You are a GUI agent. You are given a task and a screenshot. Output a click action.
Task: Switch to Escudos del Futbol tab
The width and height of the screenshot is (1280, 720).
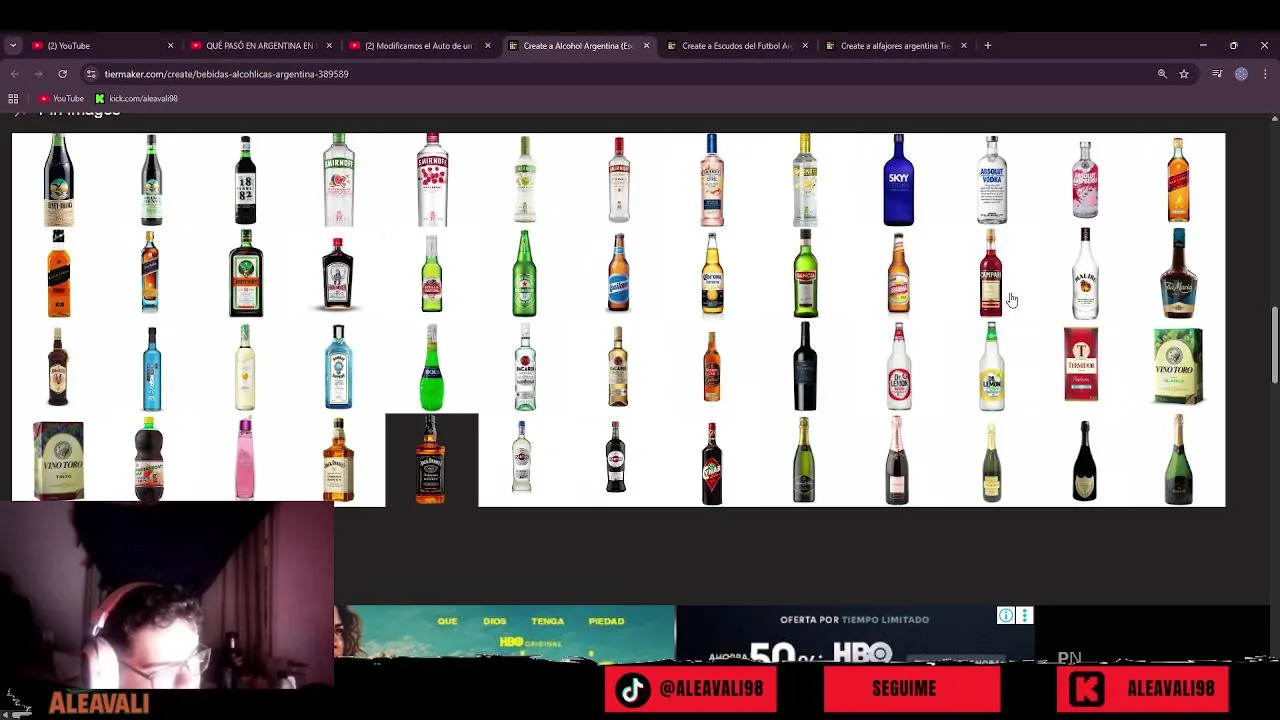(x=736, y=45)
